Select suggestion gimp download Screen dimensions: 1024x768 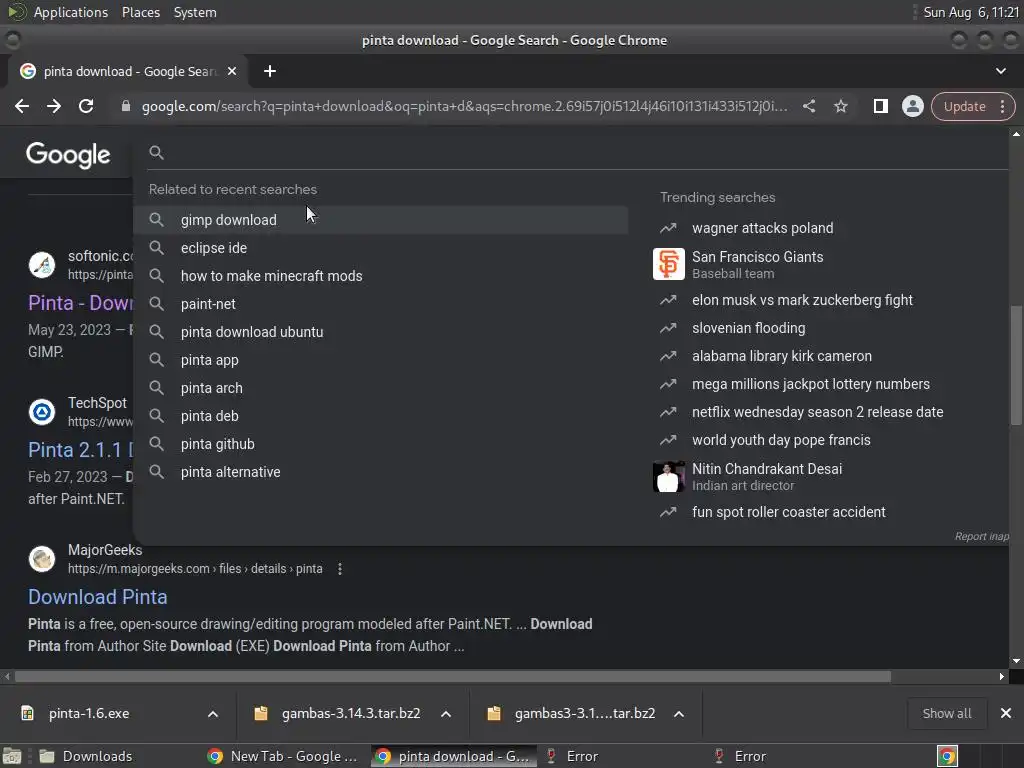381,220
